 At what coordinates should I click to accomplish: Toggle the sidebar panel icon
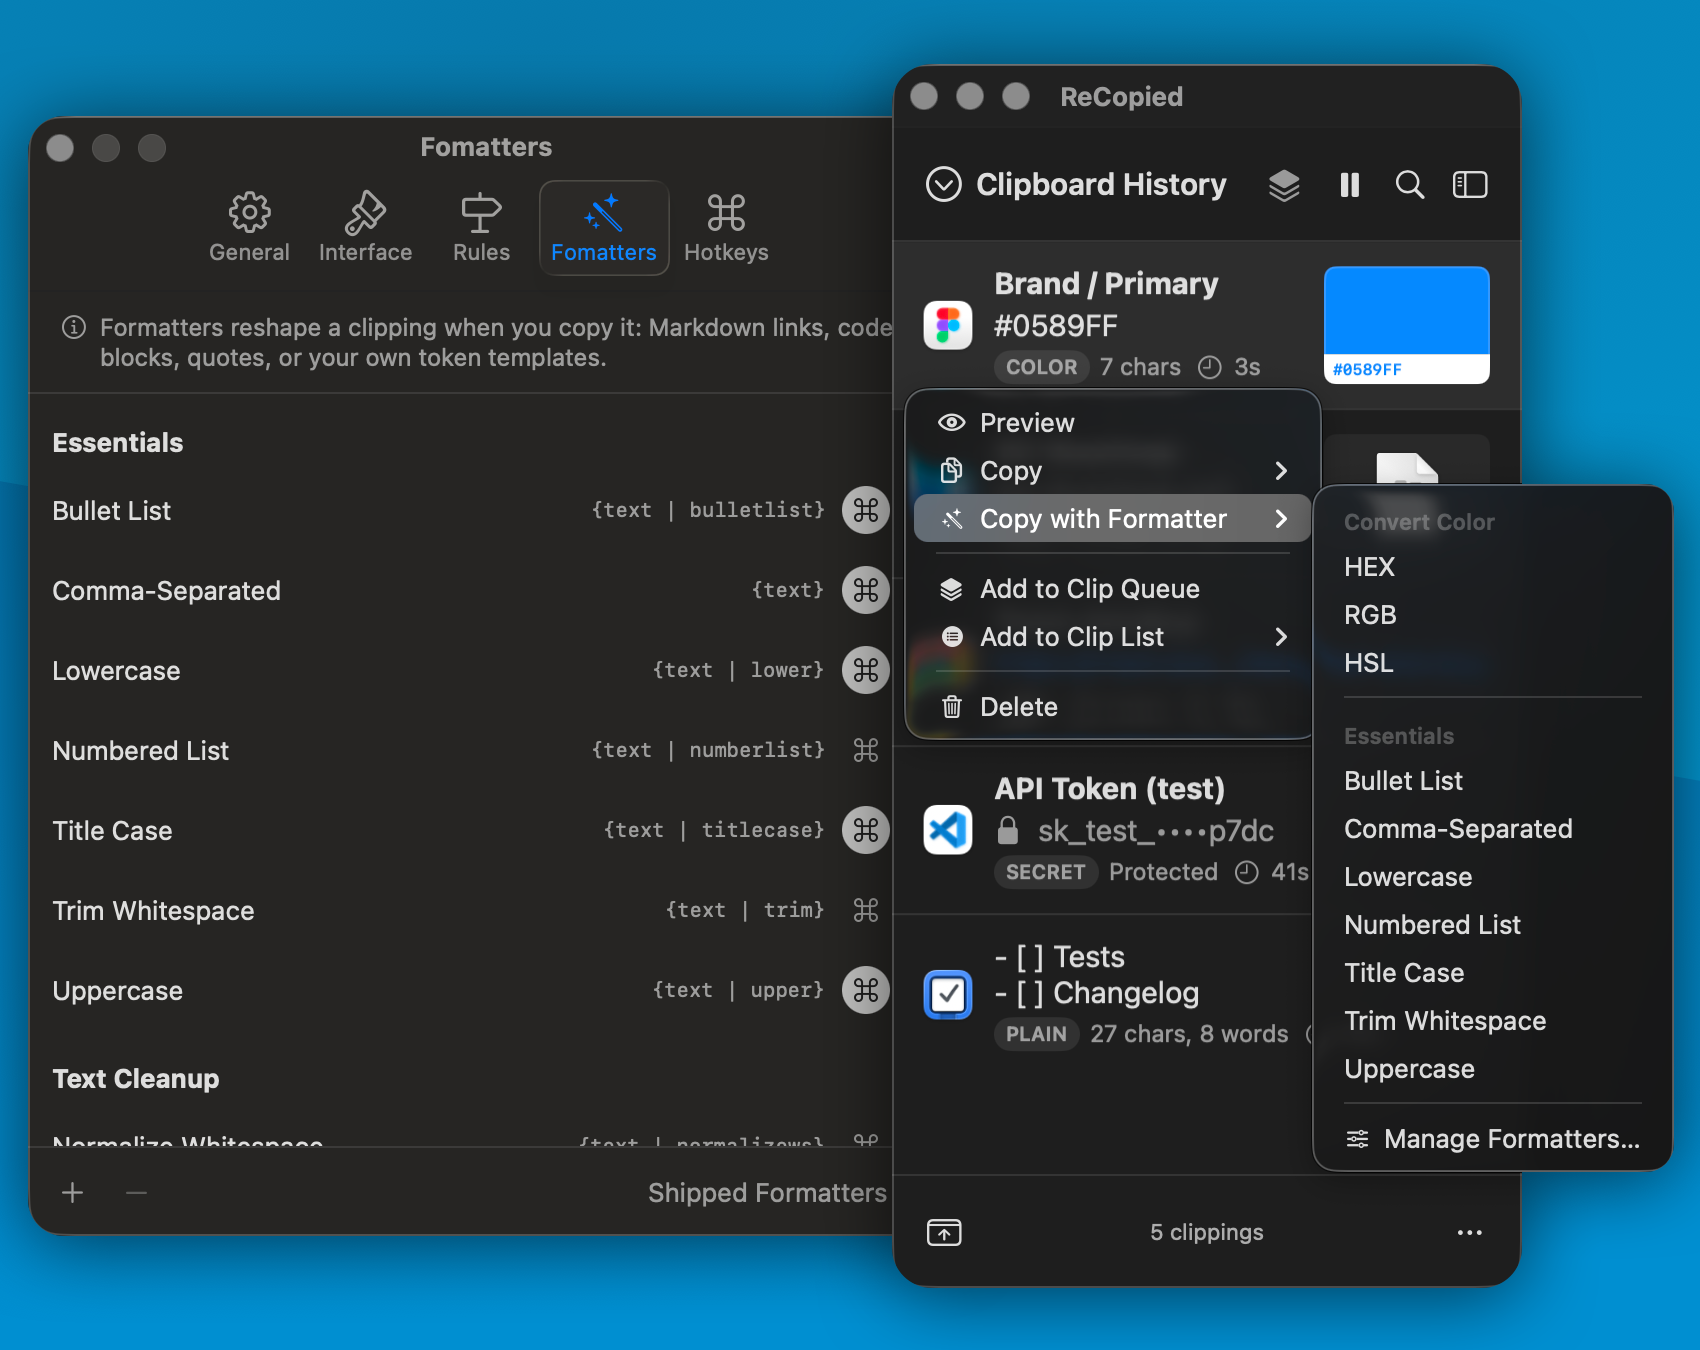[x=1470, y=185]
